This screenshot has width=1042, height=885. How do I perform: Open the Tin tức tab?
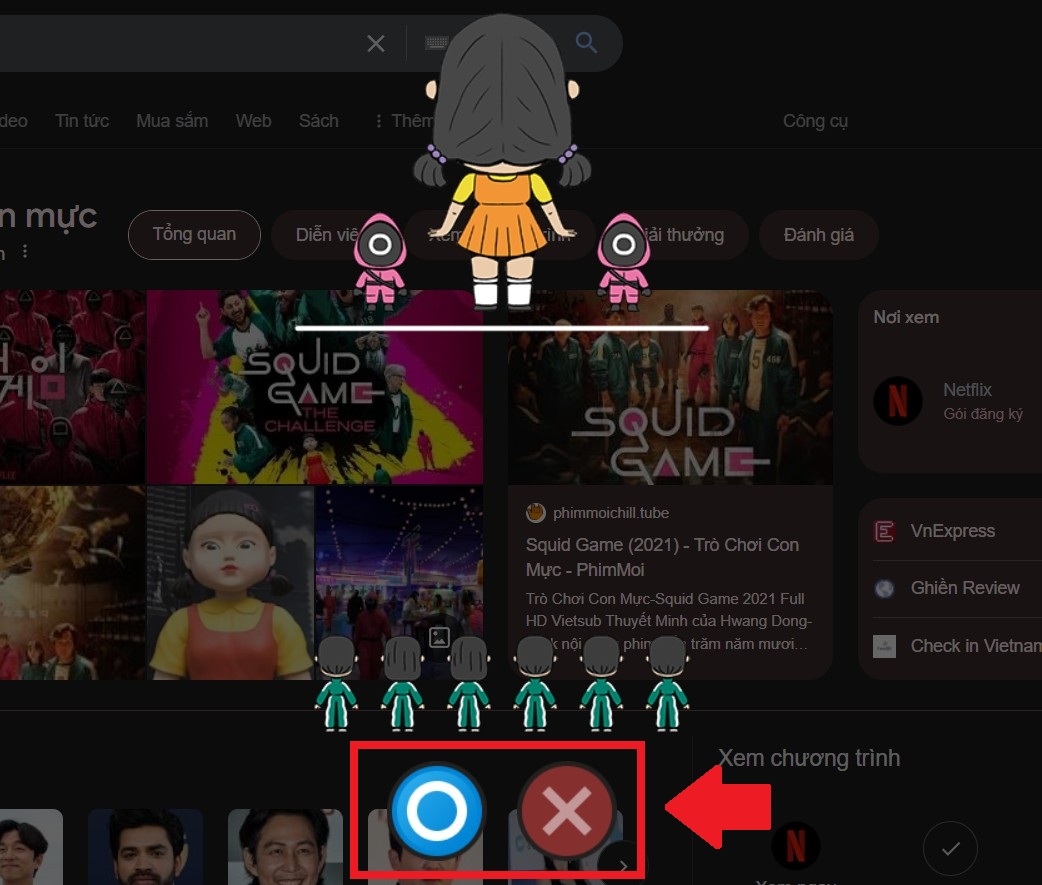(x=82, y=121)
